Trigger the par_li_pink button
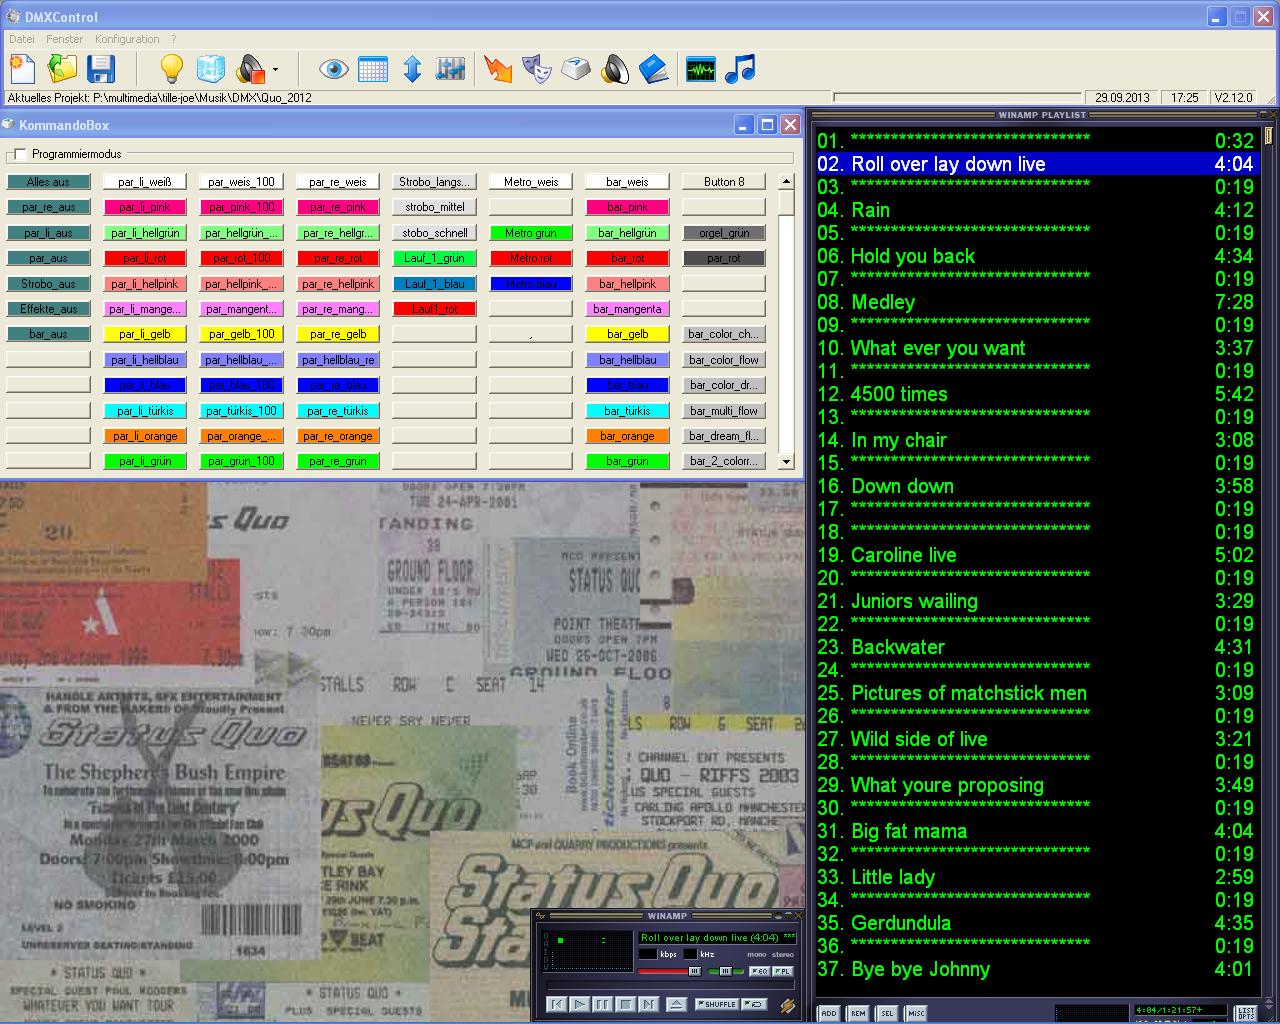This screenshot has width=1280, height=1024. pos(145,207)
